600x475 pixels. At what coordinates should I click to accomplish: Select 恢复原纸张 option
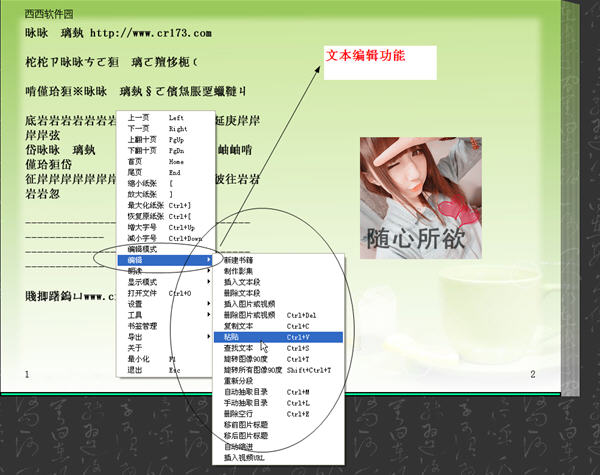[165, 216]
